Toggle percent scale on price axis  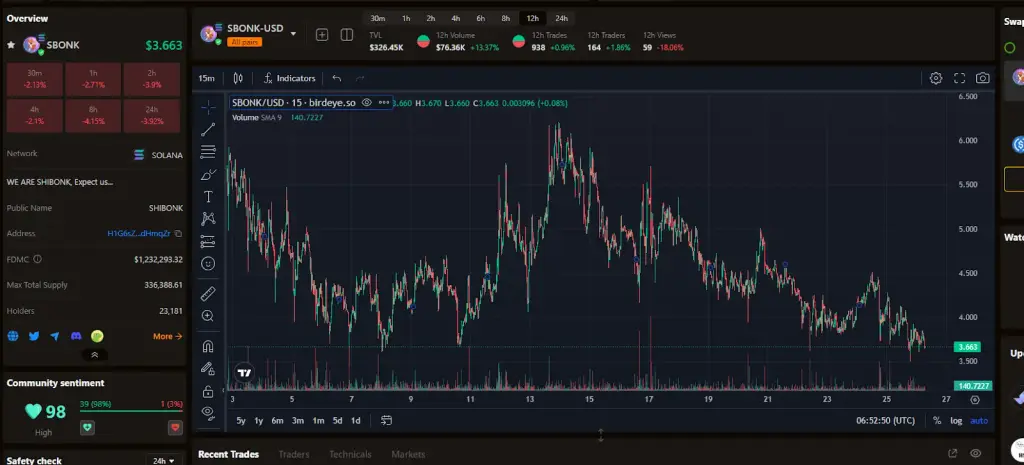936,421
